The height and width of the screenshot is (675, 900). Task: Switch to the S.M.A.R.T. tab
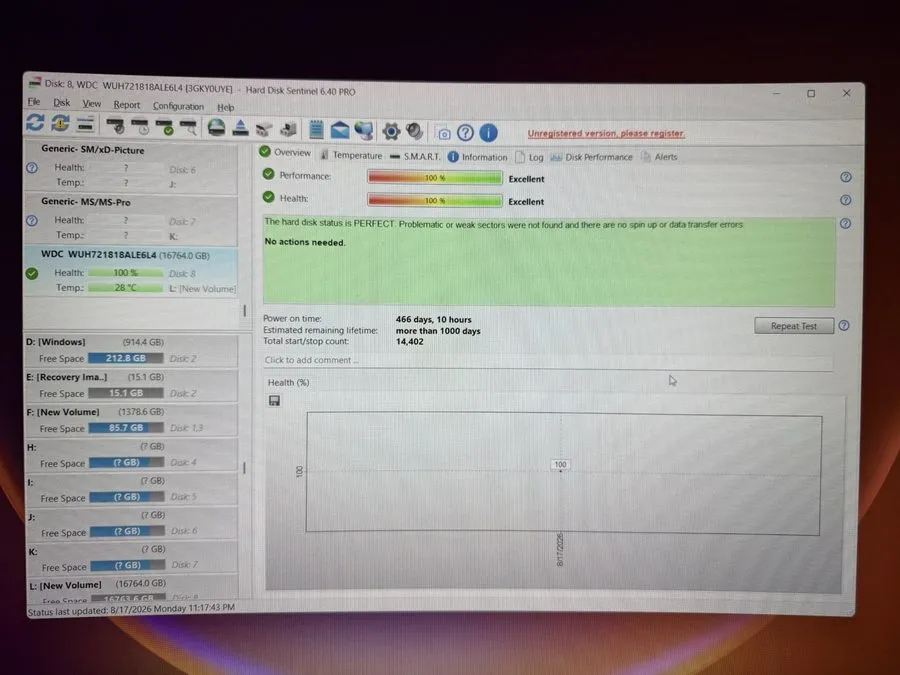click(415, 156)
